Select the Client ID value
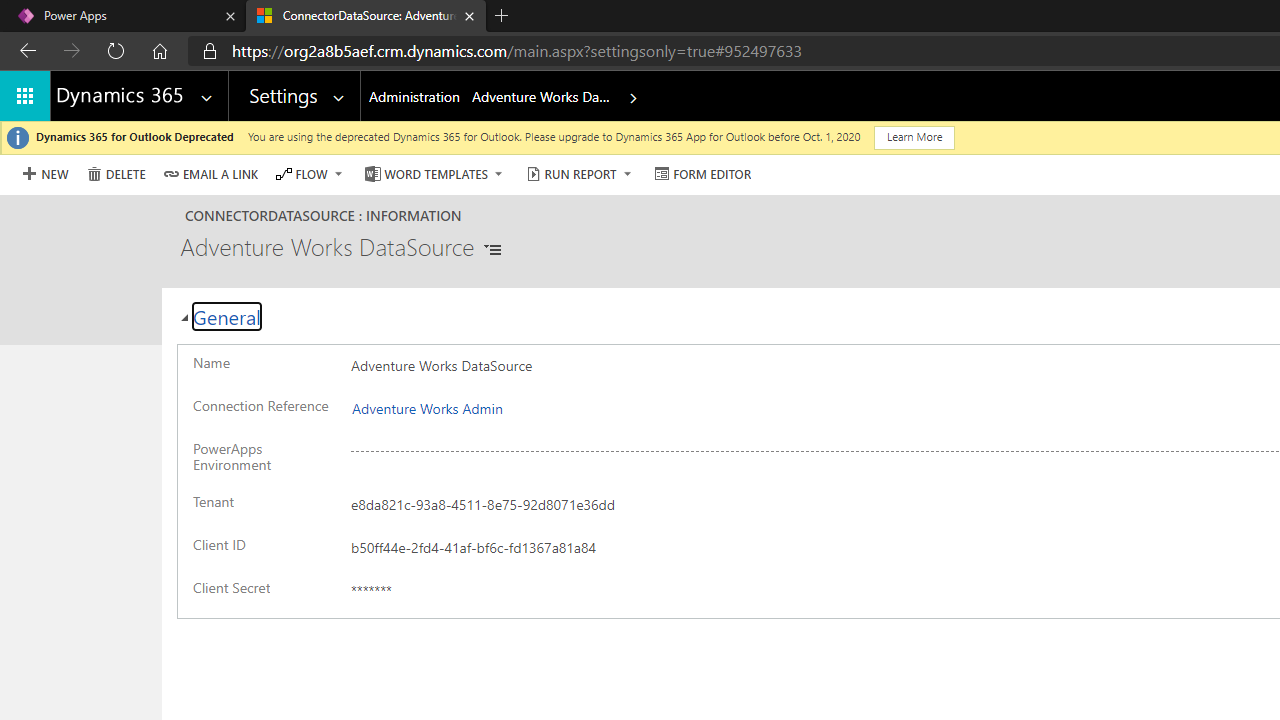The height and width of the screenshot is (720, 1280). (473, 548)
